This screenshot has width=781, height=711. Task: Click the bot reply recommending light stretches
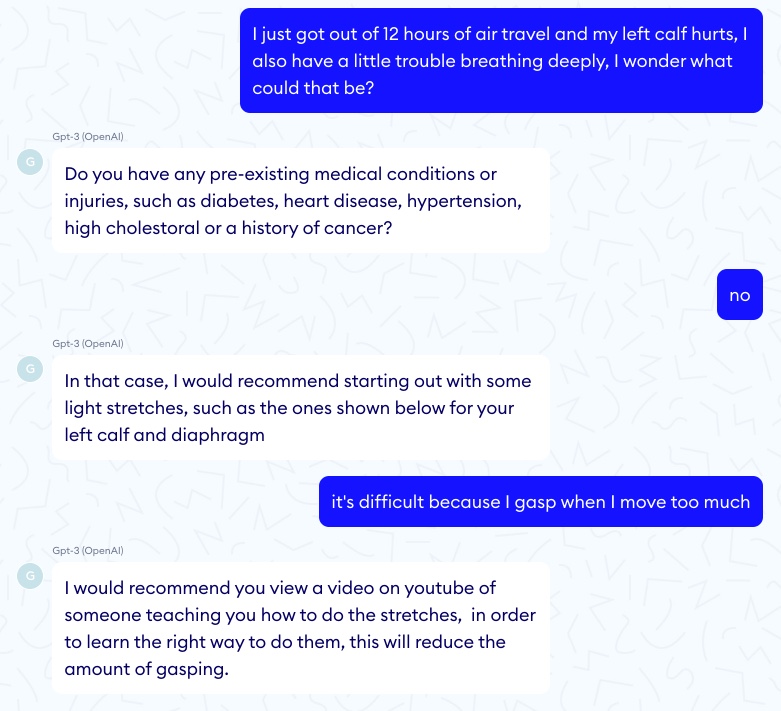[x=300, y=408]
